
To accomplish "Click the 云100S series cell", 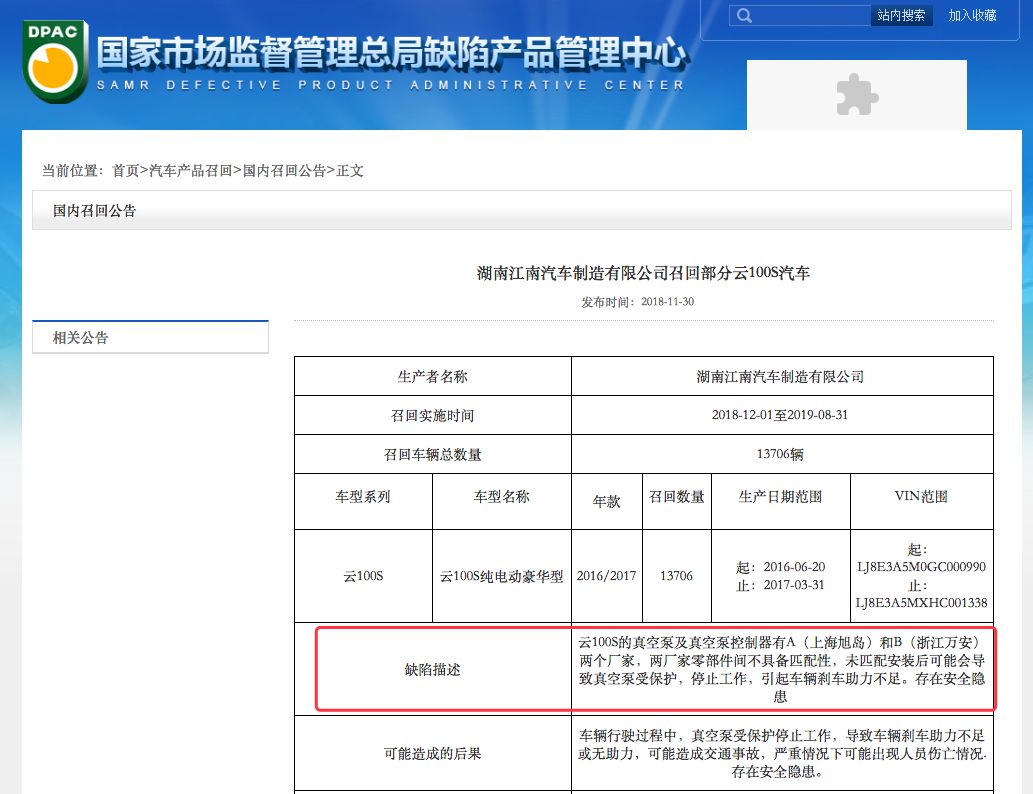I will [x=363, y=576].
